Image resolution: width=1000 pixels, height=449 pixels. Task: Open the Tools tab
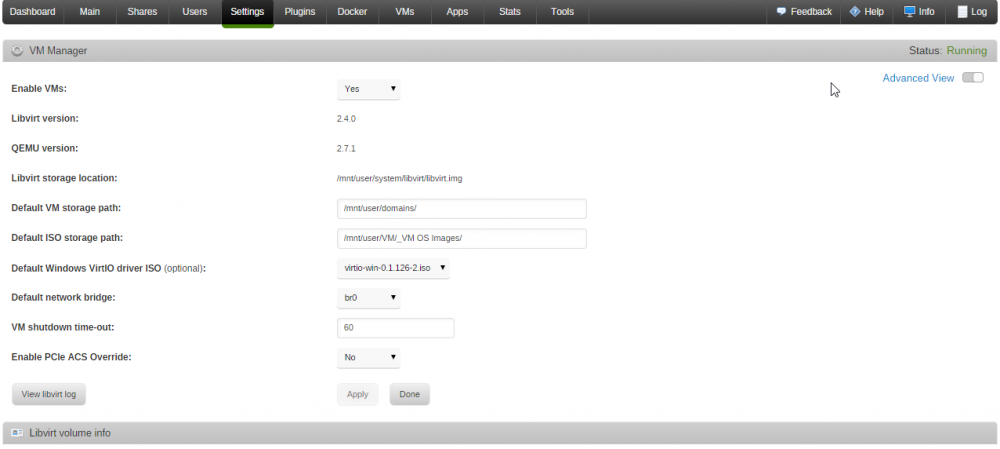562,12
